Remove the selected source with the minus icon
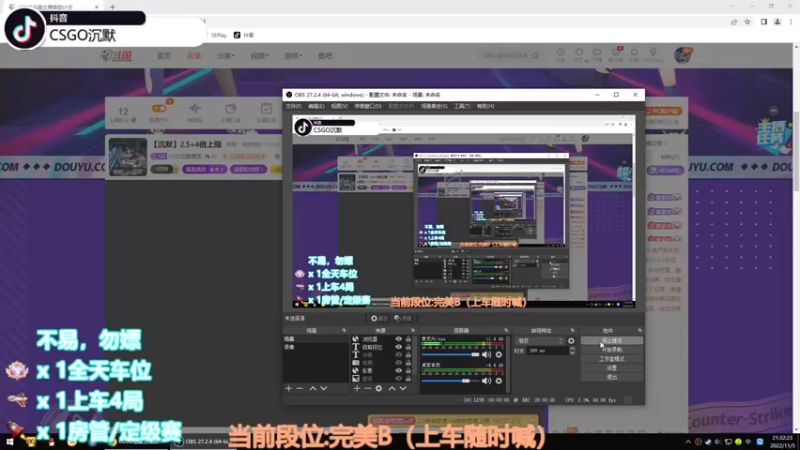Viewport: 800px width, 450px height. [x=367, y=389]
